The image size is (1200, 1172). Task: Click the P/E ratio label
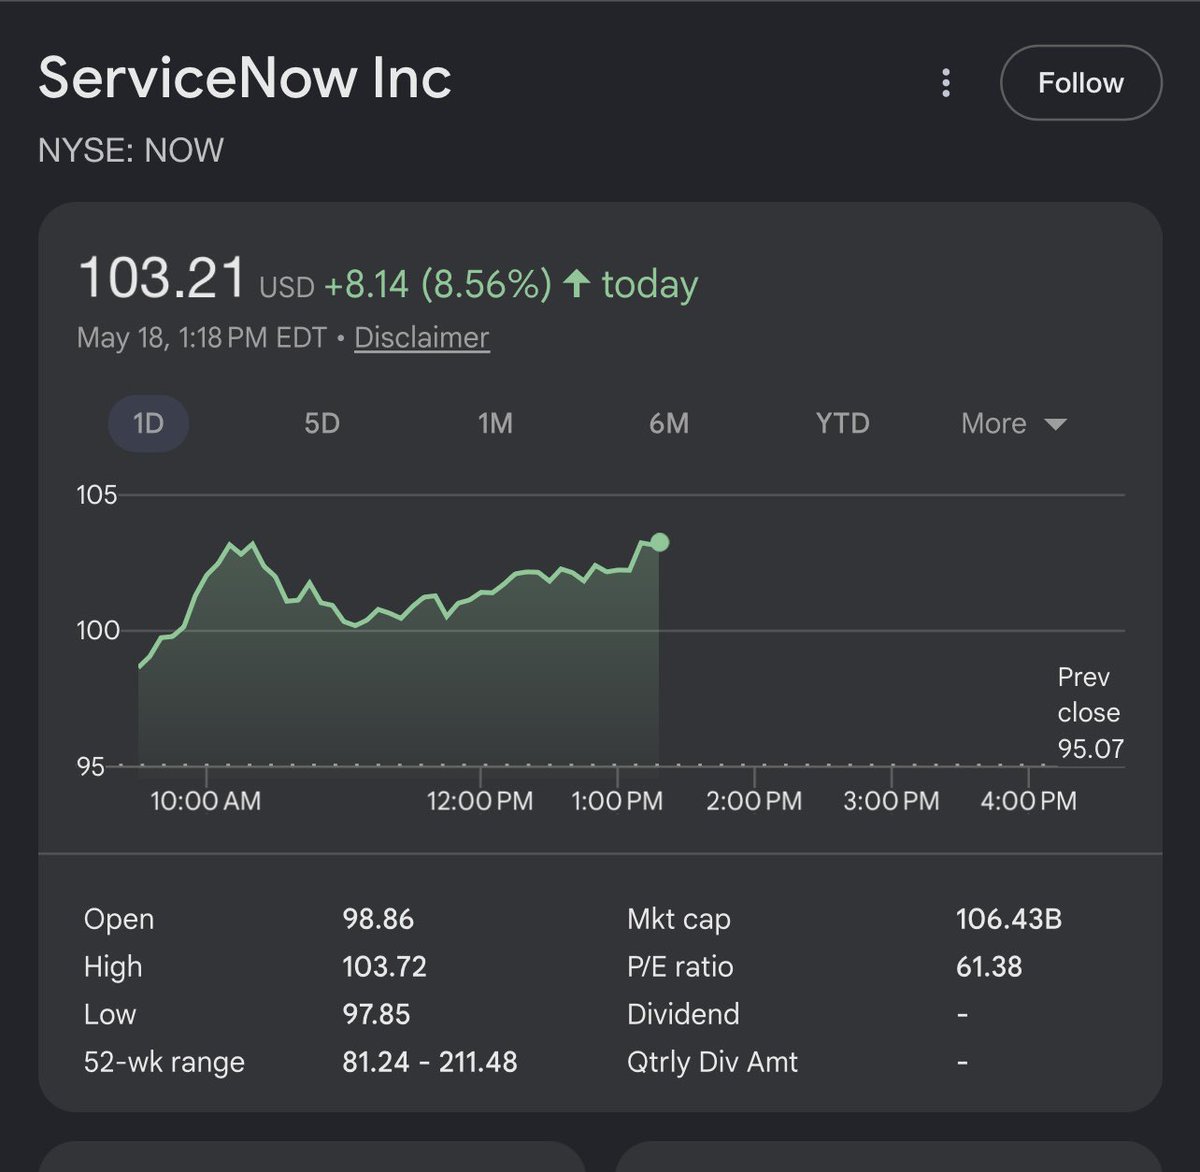[x=680, y=967]
